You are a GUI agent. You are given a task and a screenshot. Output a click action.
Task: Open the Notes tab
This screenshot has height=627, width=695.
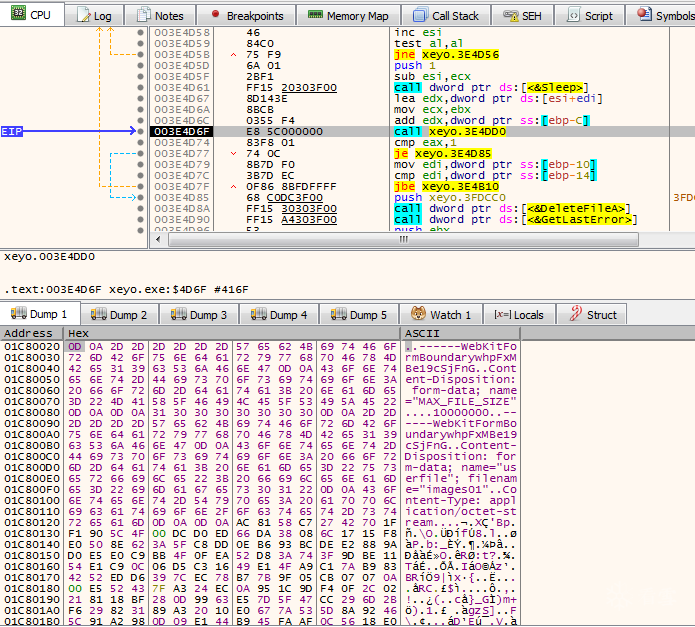160,16
